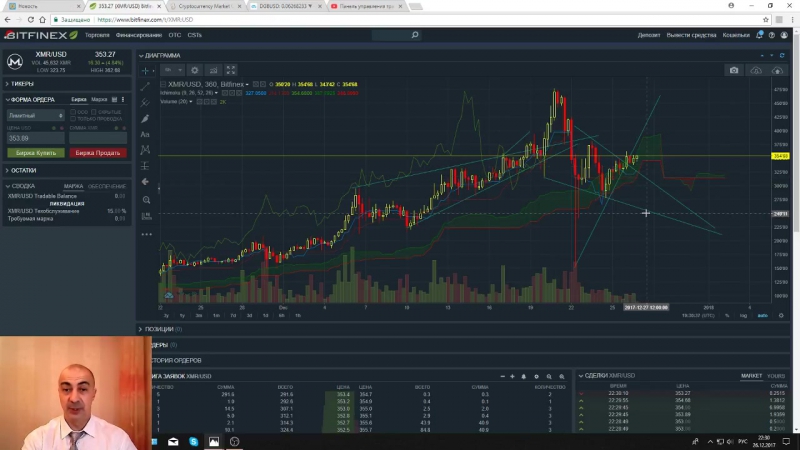Toggle fullscreen chart mode
The image size is (800, 450).
tap(231, 70)
